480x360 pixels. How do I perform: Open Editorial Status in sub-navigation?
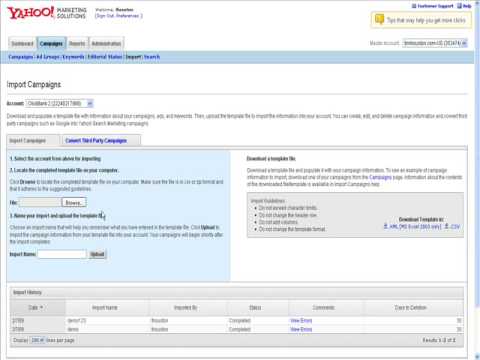click(105, 57)
